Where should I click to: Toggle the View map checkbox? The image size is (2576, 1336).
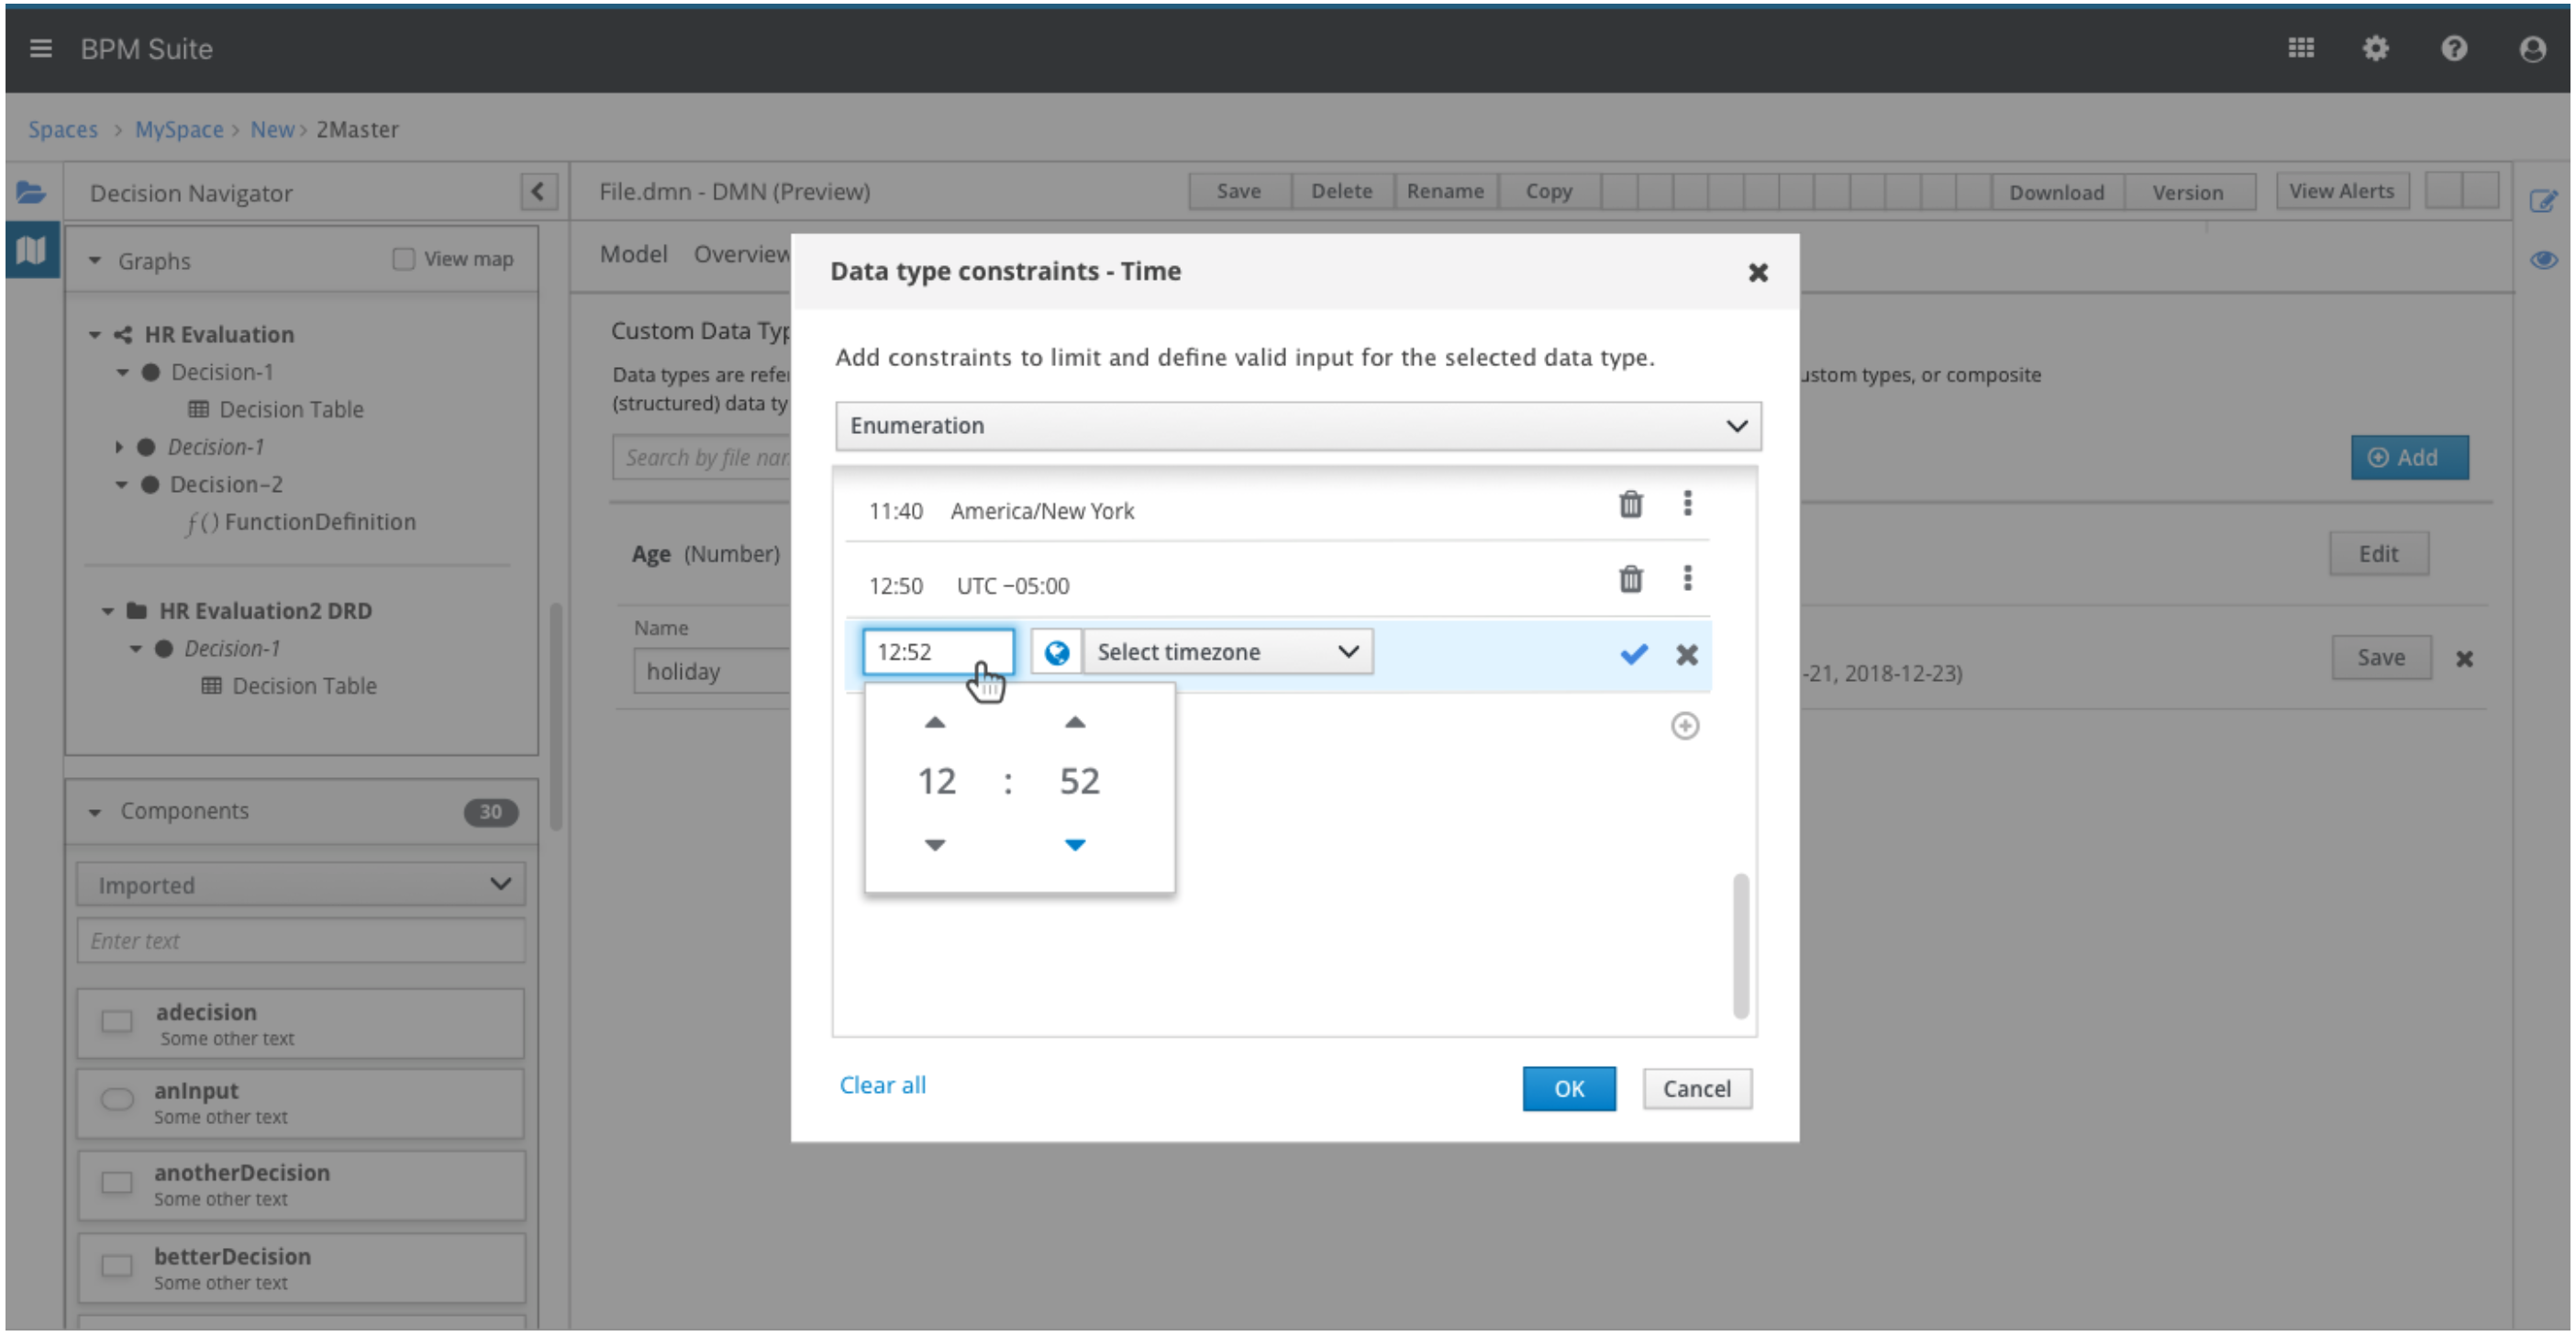(403, 259)
